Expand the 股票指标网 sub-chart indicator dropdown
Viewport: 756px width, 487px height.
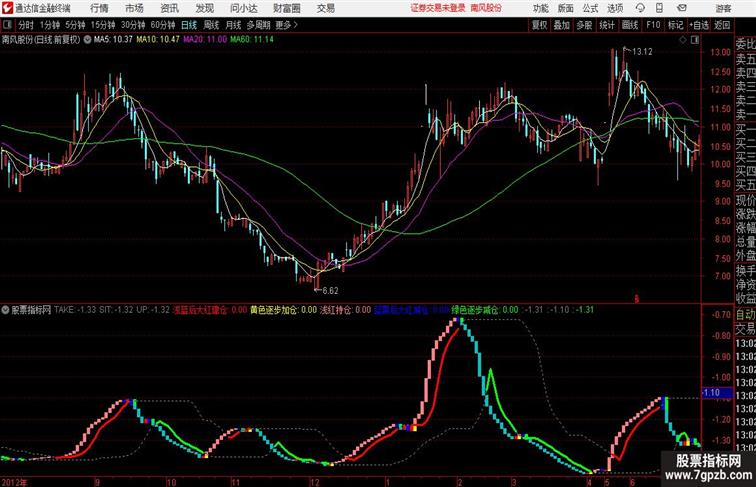(5, 310)
